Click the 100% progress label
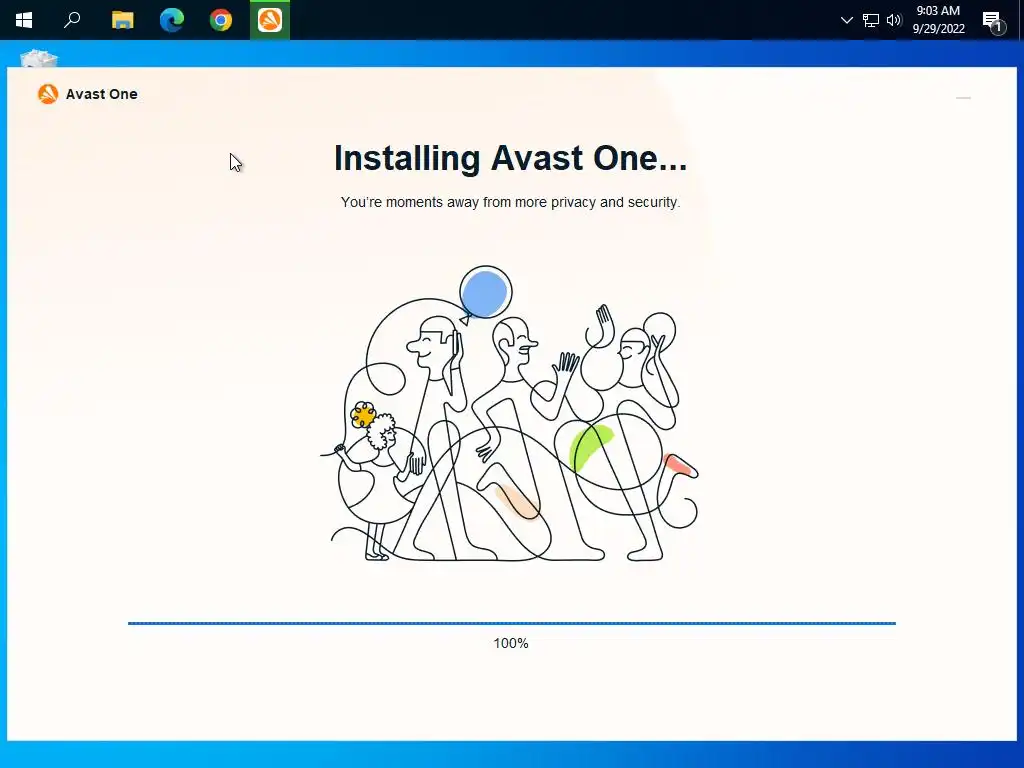The height and width of the screenshot is (768, 1024). tap(511, 643)
